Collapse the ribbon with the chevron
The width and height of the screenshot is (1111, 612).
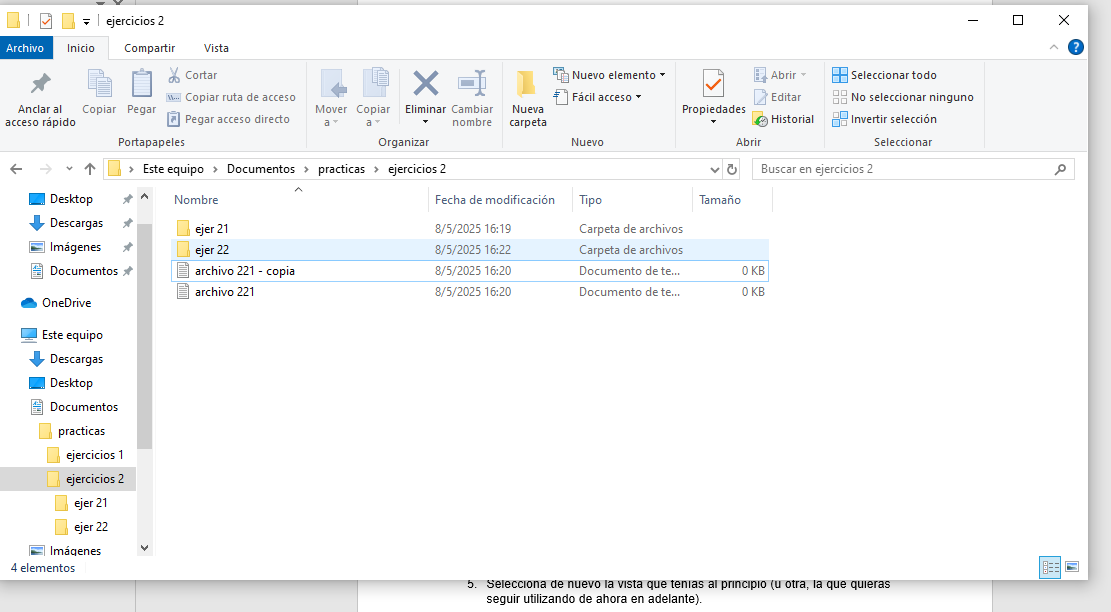click(x=1053, y=48)
